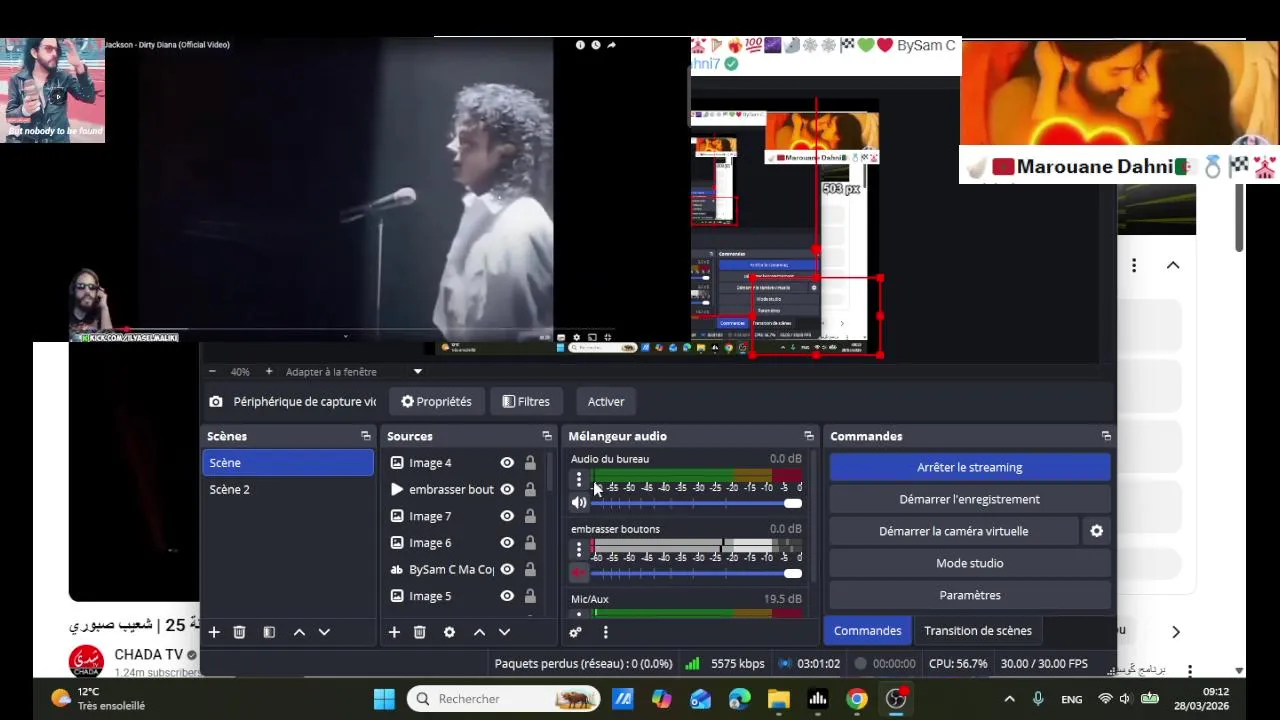
Task: Zoom out preview with minus icon
Action: tap(212, 371)
